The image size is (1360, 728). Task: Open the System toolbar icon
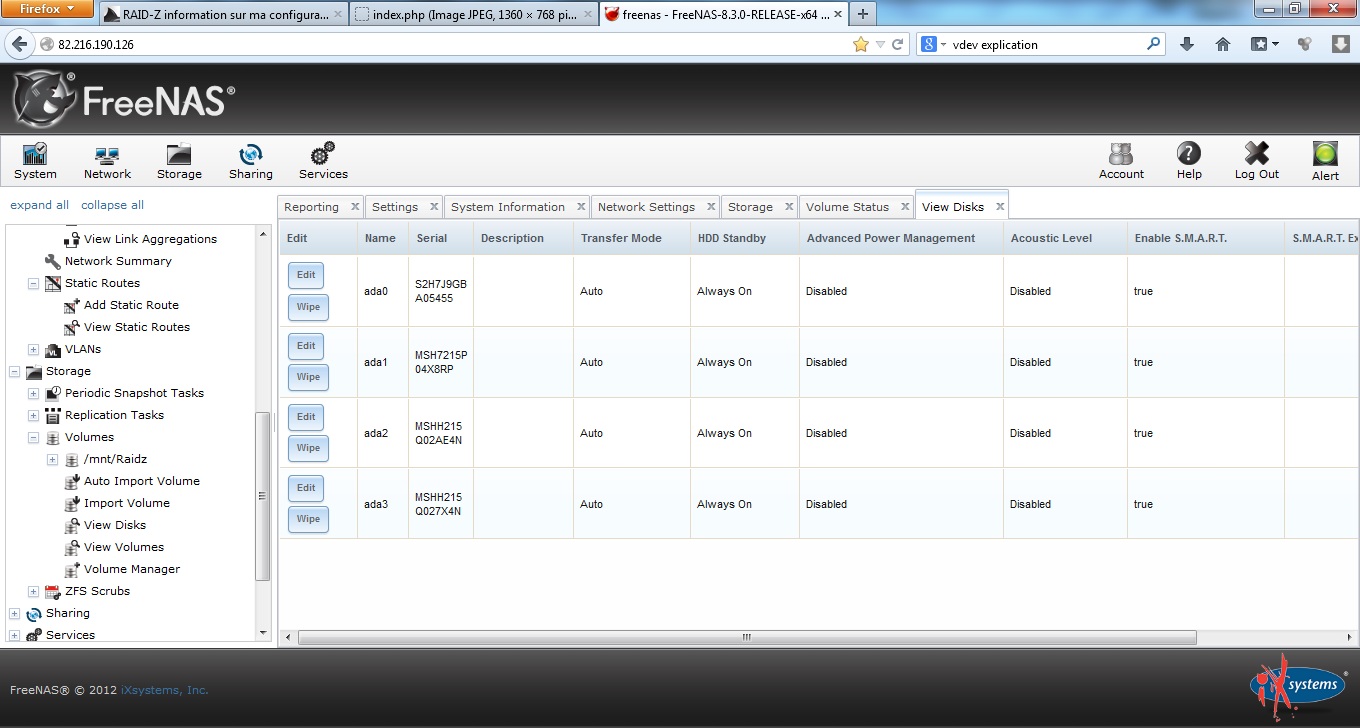[35, 161]
